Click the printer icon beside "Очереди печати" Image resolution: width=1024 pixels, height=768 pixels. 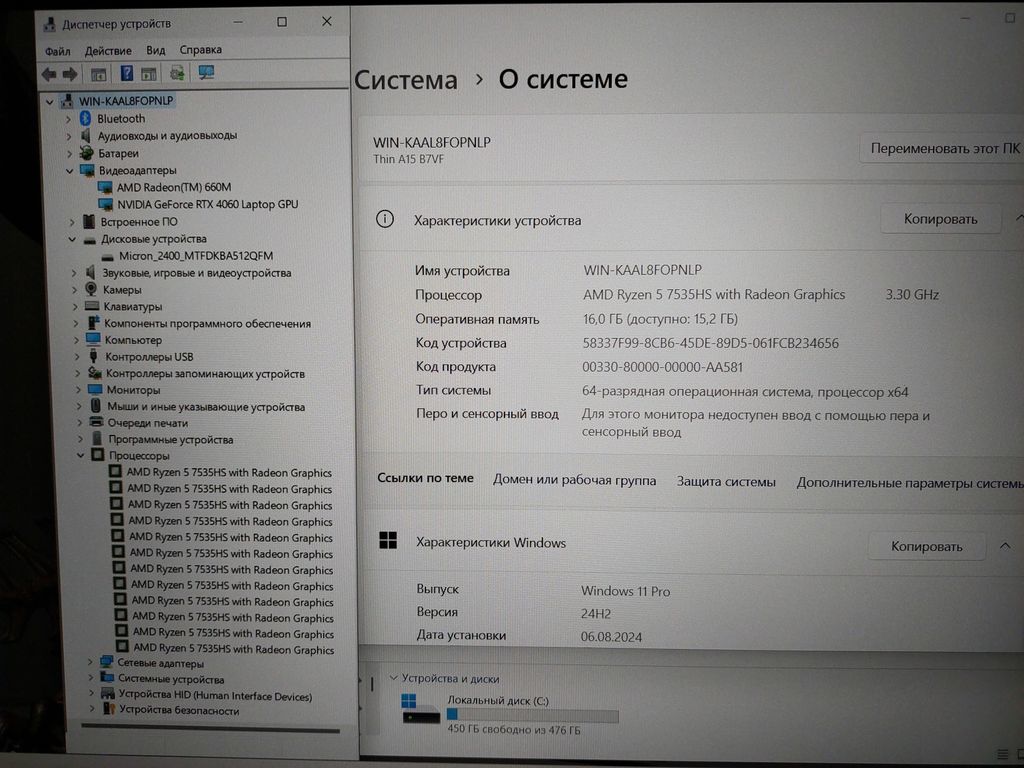pos(97,422)
